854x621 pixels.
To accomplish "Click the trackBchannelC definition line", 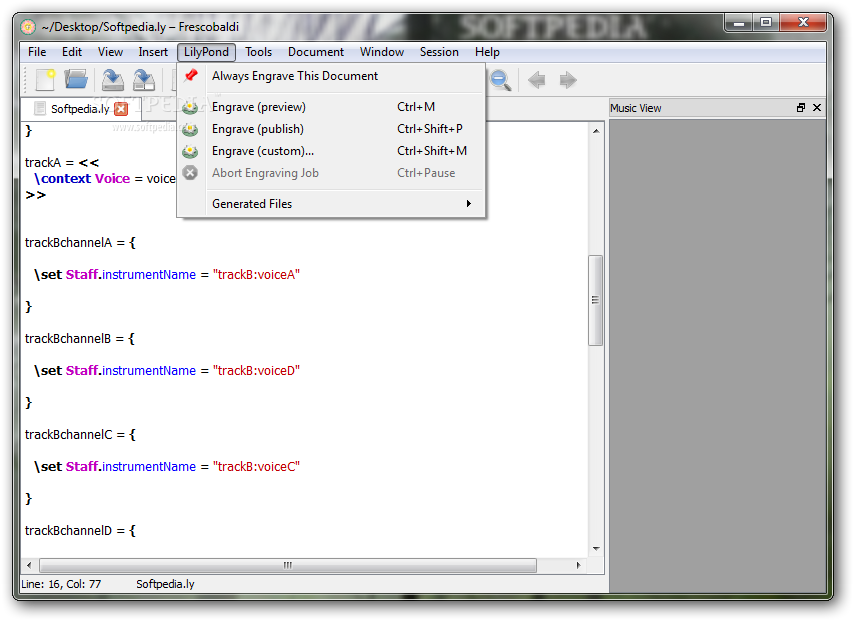I will (x=80, y=435).
